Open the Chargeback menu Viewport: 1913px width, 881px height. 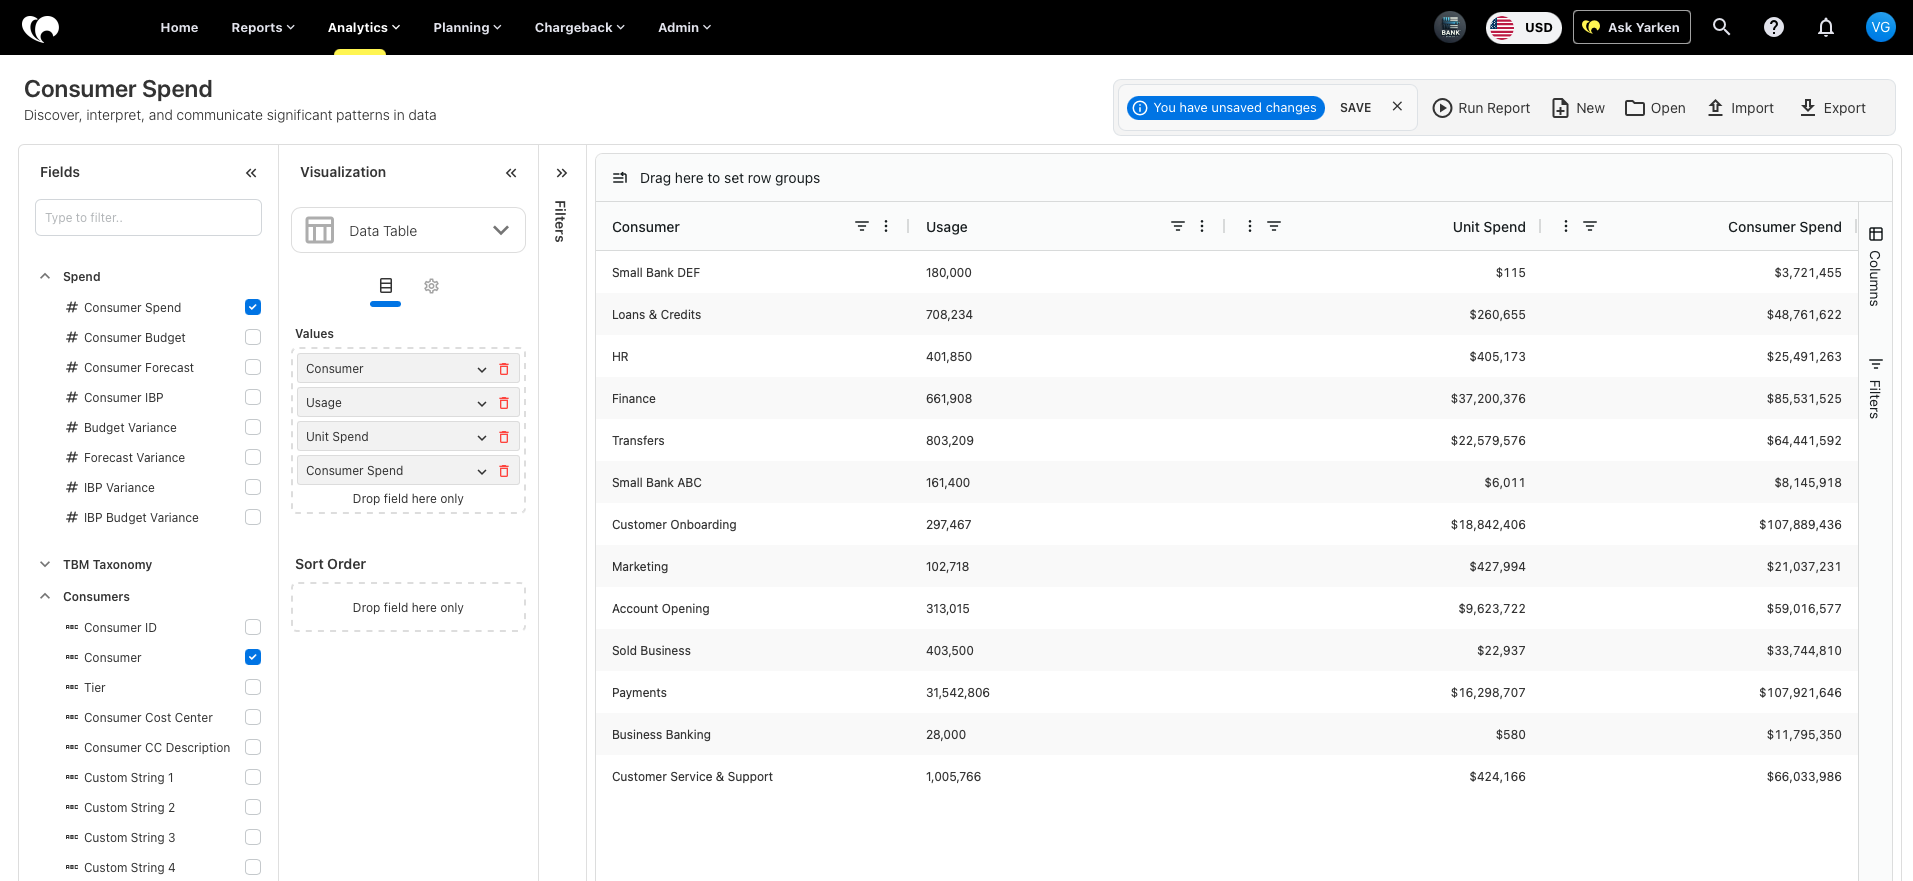point(579,27)
